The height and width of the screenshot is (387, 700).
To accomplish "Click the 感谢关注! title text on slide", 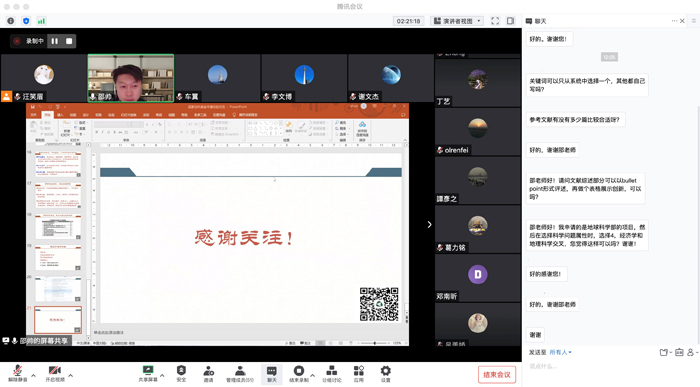I will tap(244, 237).
